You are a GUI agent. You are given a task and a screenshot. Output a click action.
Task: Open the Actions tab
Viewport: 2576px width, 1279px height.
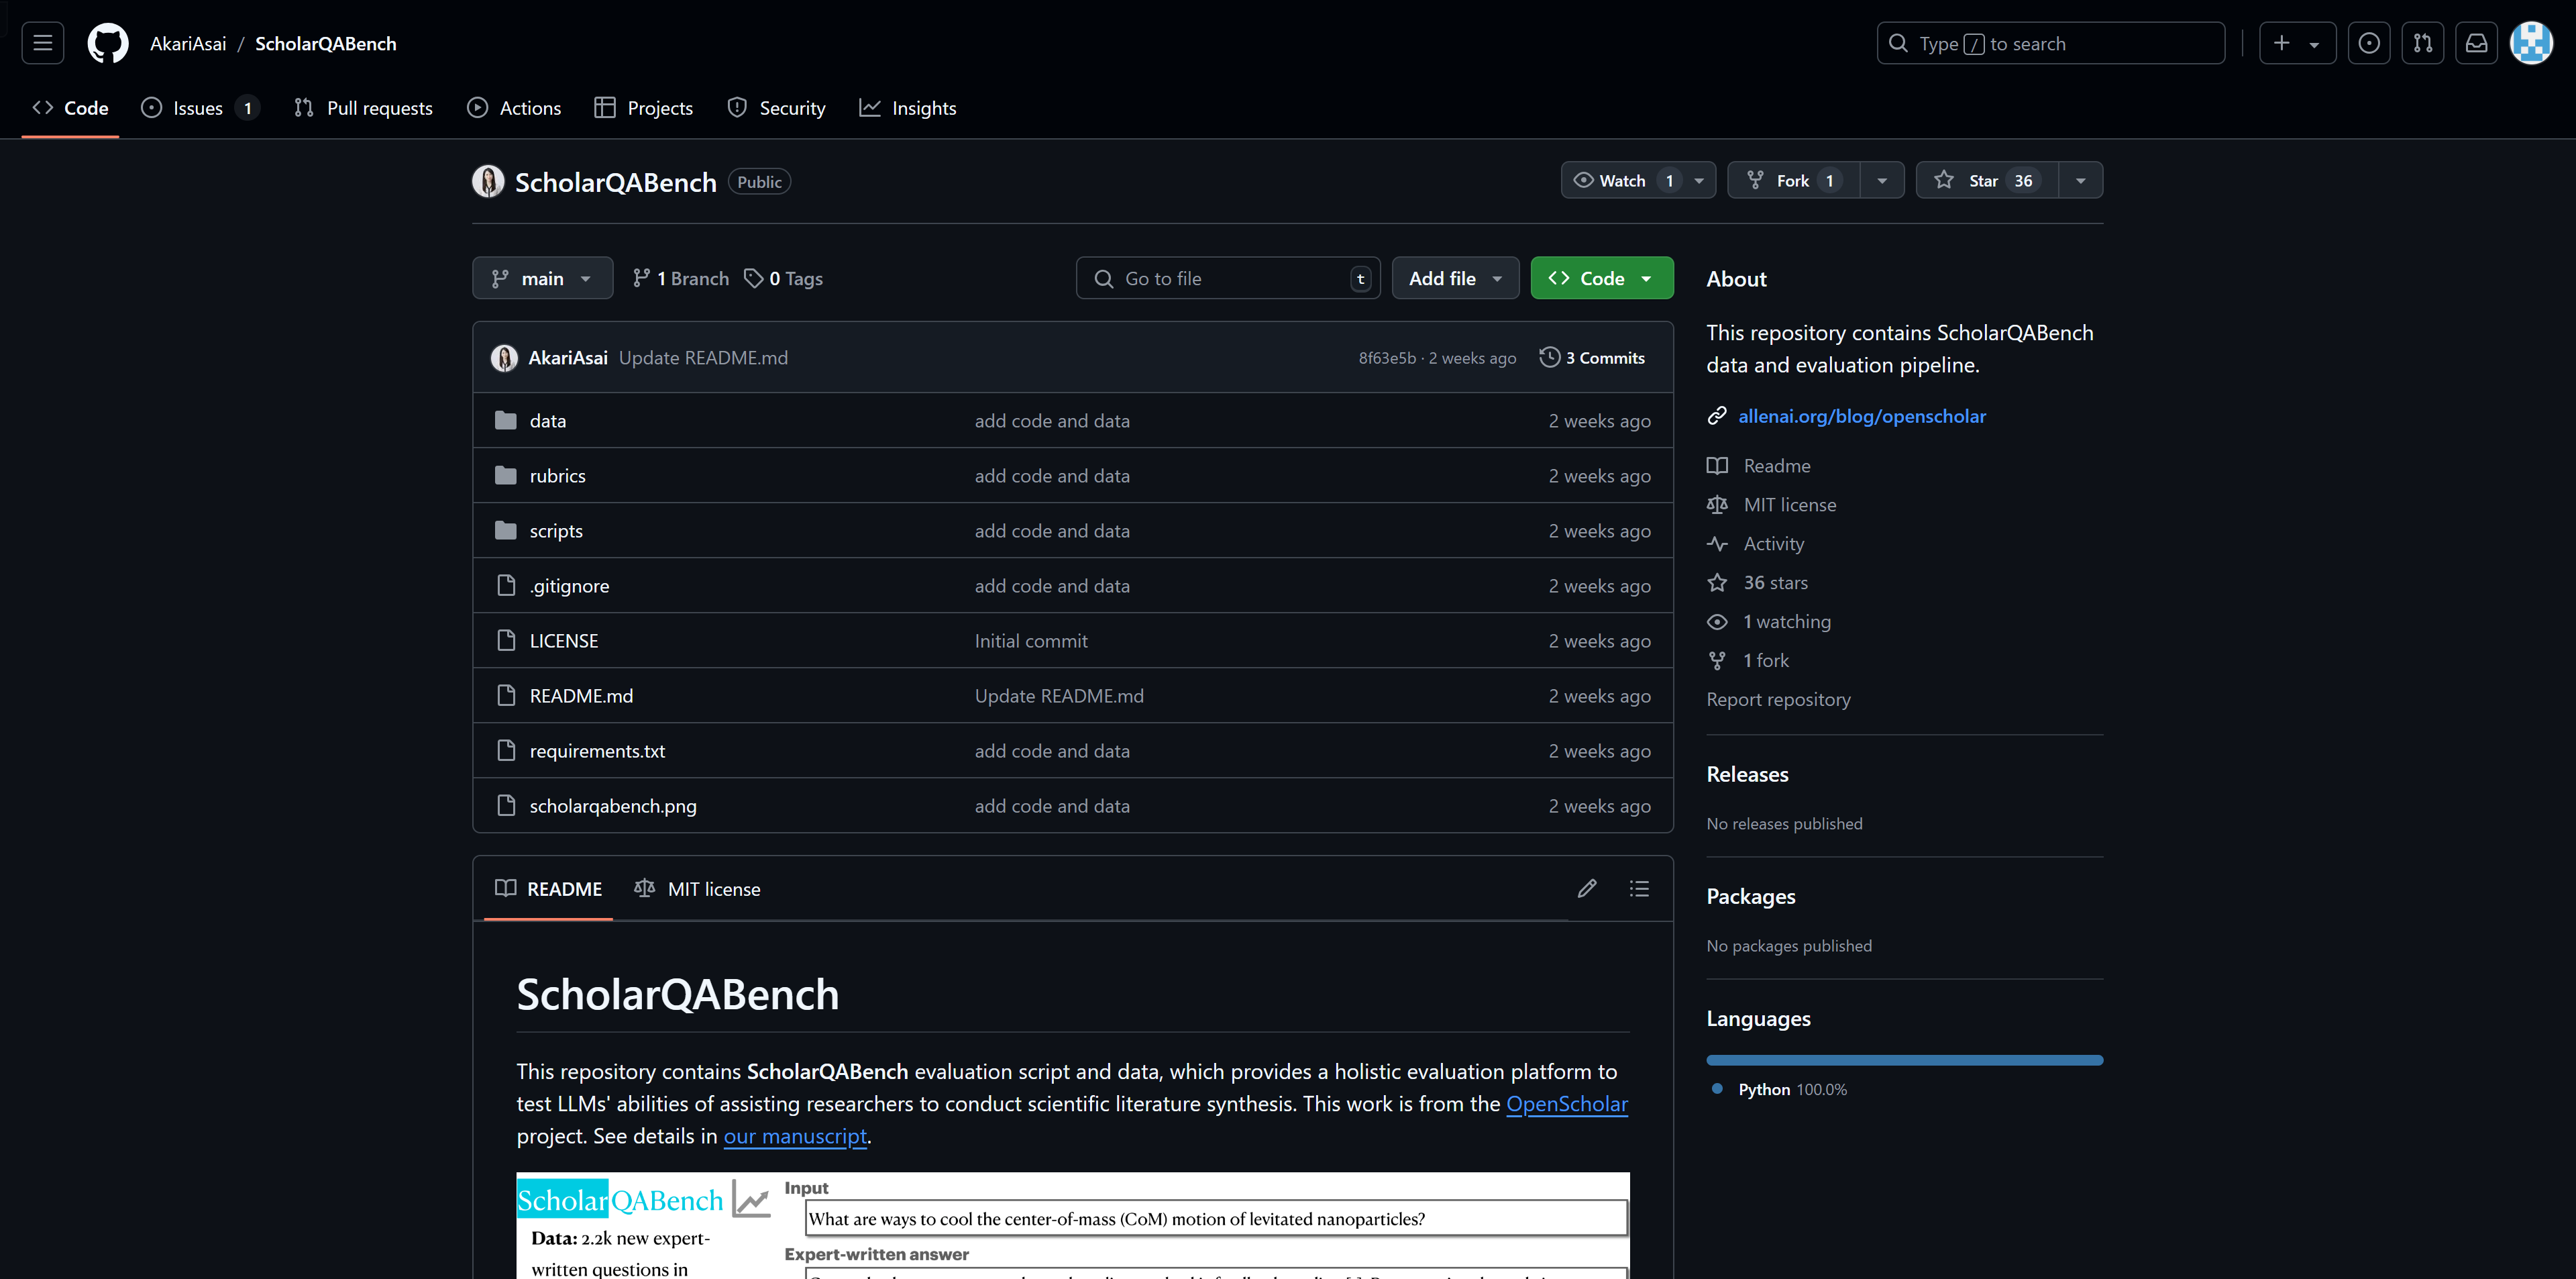(x=514, y=108)
